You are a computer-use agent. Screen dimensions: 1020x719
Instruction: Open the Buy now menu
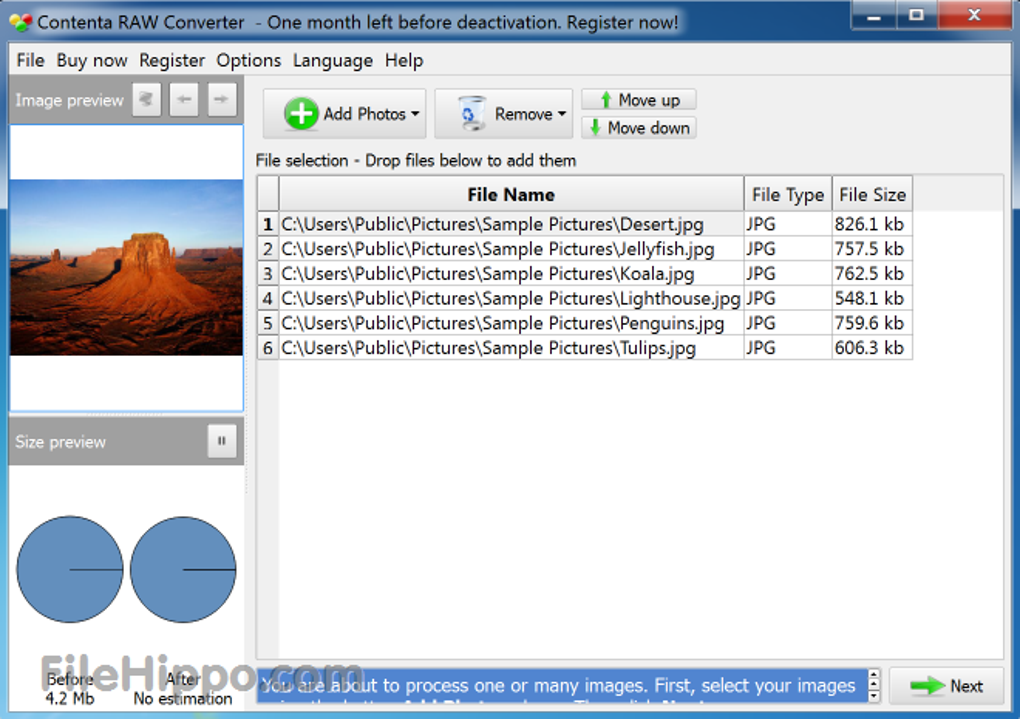(x=92, y=61)
